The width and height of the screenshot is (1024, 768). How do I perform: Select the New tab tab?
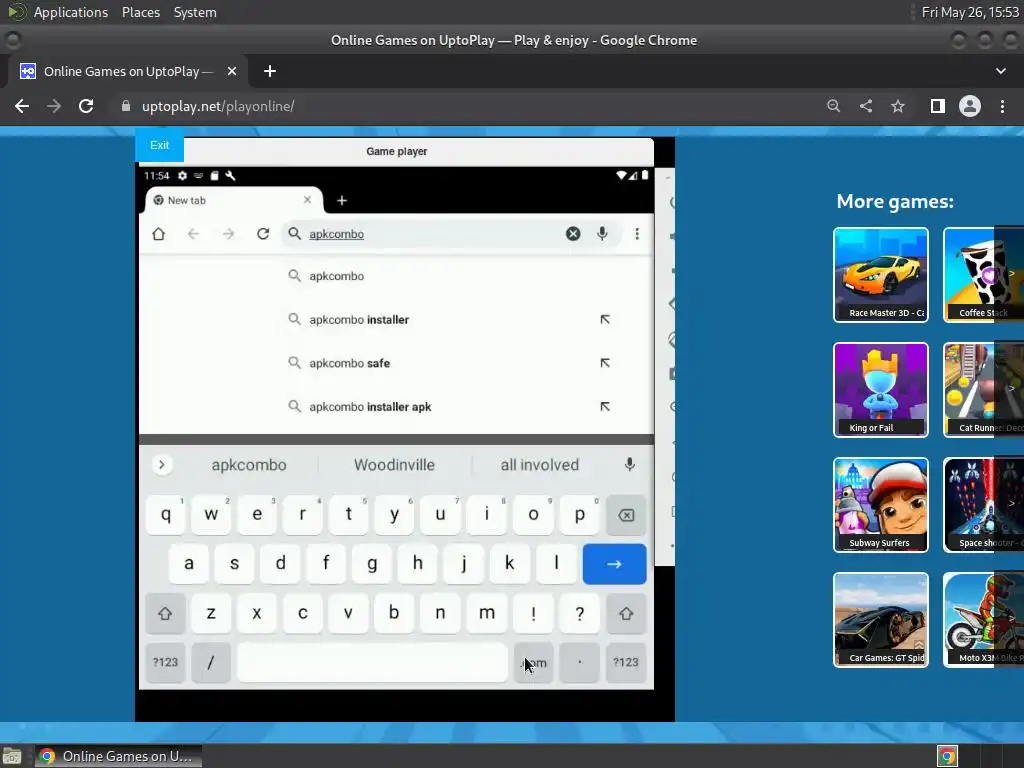click(233, 200)
